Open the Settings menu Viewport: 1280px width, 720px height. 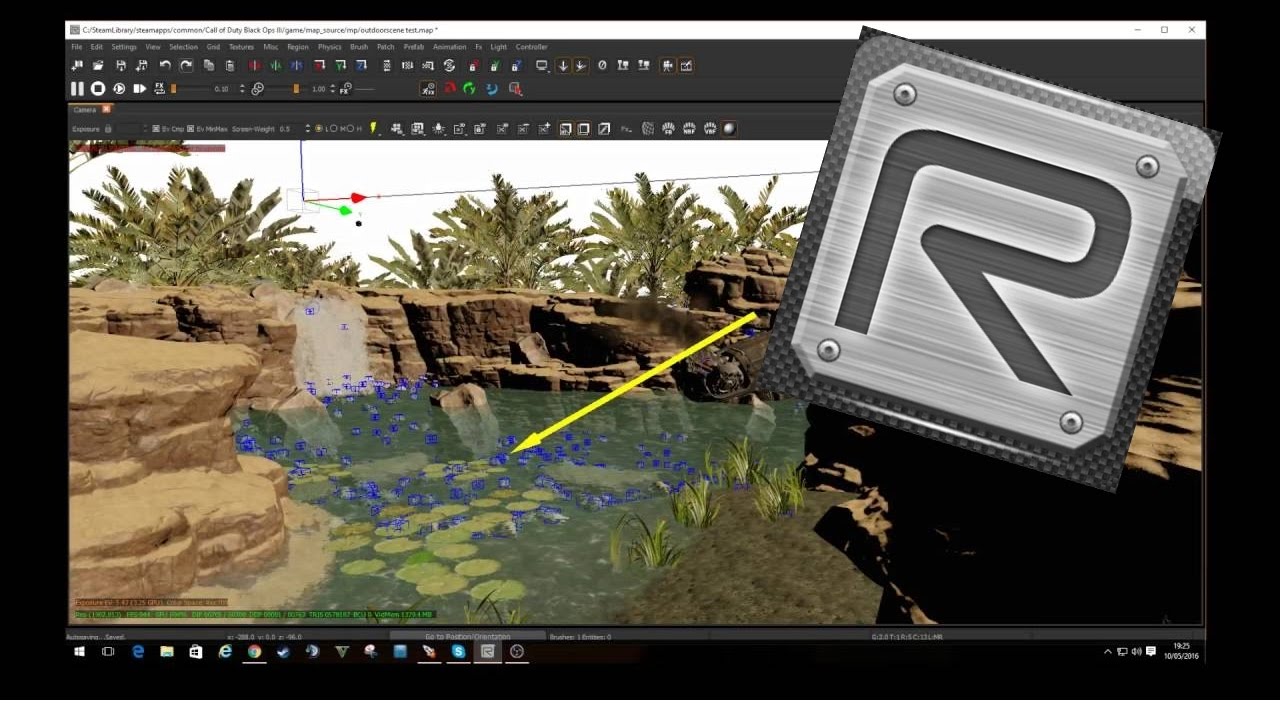[124, 47]
